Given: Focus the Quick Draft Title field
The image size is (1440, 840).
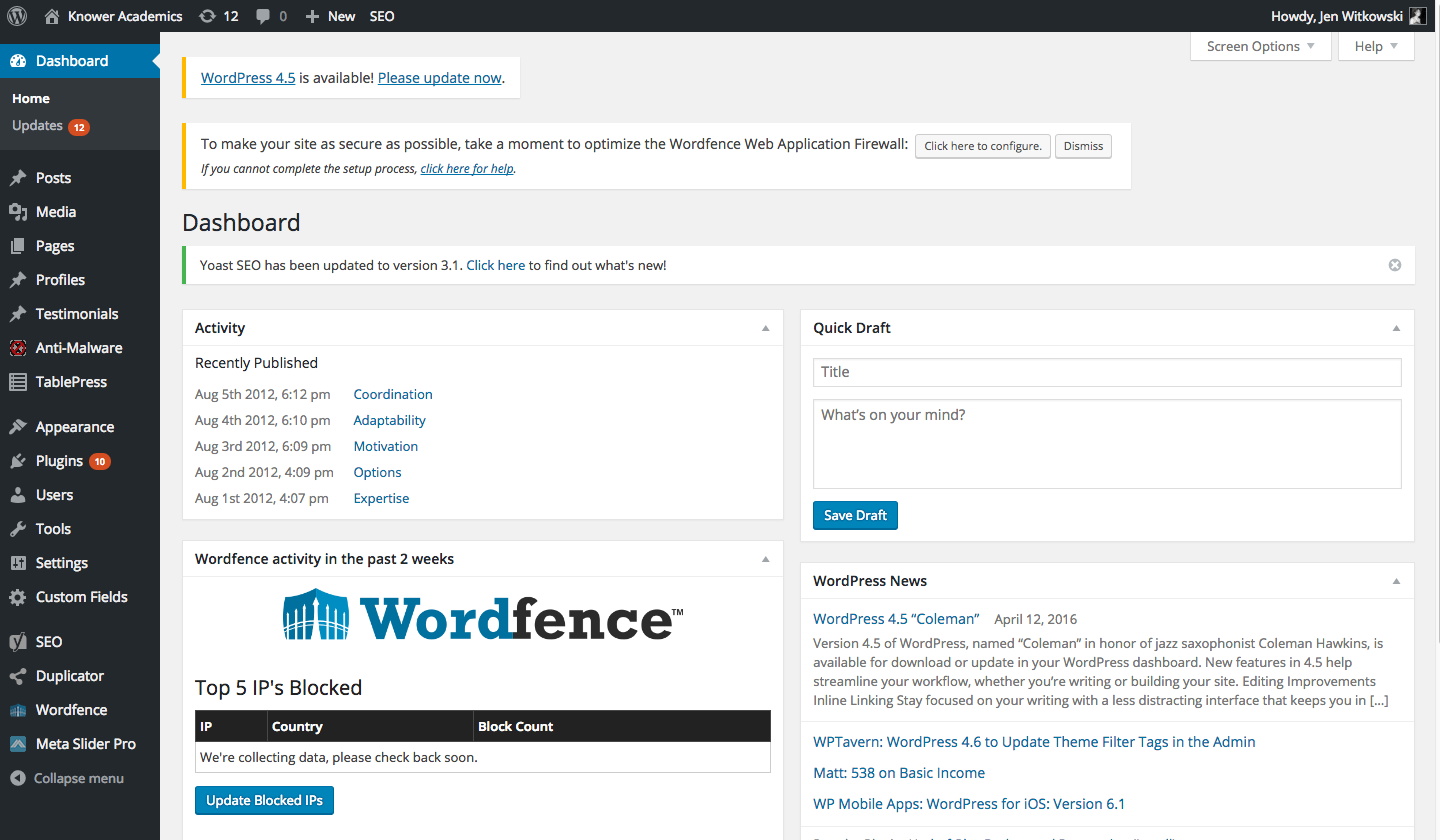Looking at the screenshot, I should pyautogui.click(x=1107, y=372).
